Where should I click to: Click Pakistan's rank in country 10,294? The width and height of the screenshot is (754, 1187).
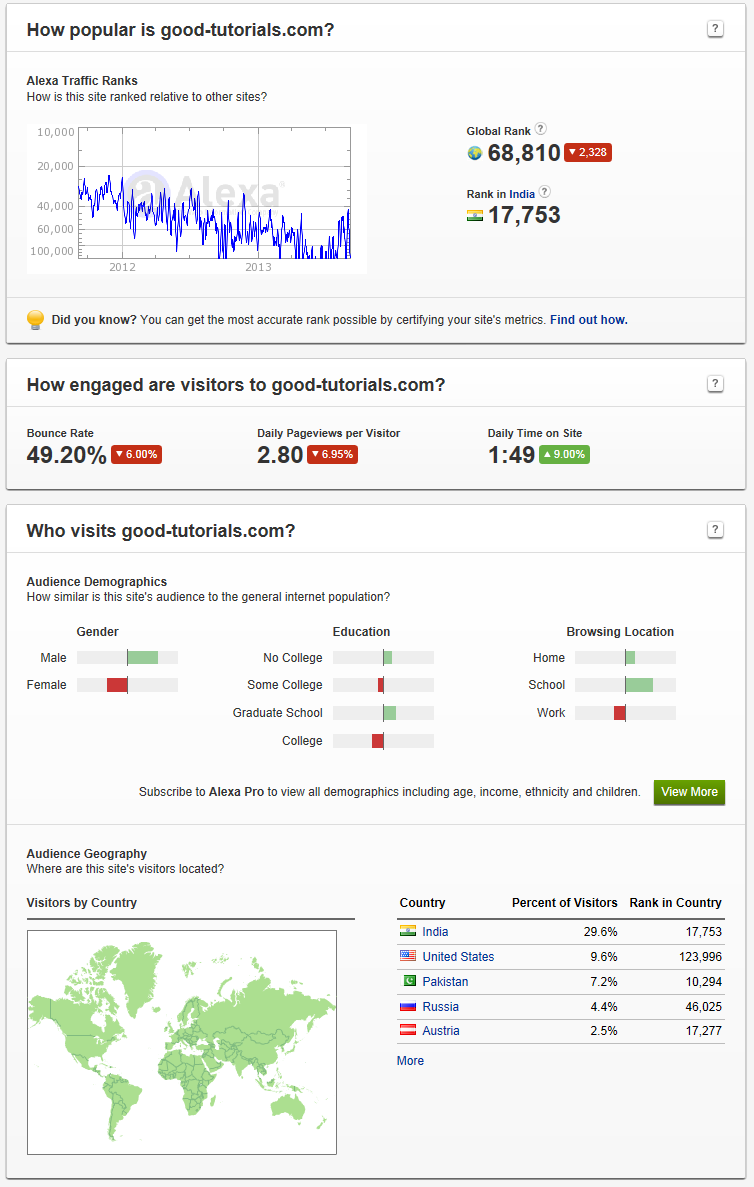(x=703, y=981)
